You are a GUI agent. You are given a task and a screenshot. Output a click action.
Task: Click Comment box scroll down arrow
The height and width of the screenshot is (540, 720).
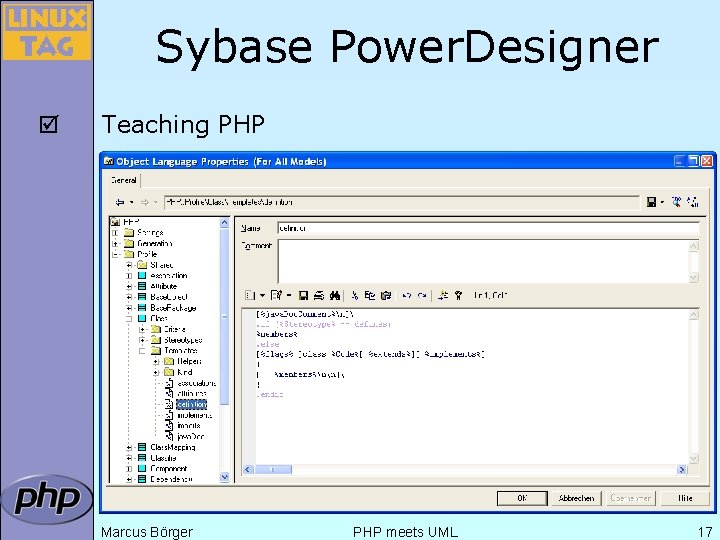coord(693,277)
